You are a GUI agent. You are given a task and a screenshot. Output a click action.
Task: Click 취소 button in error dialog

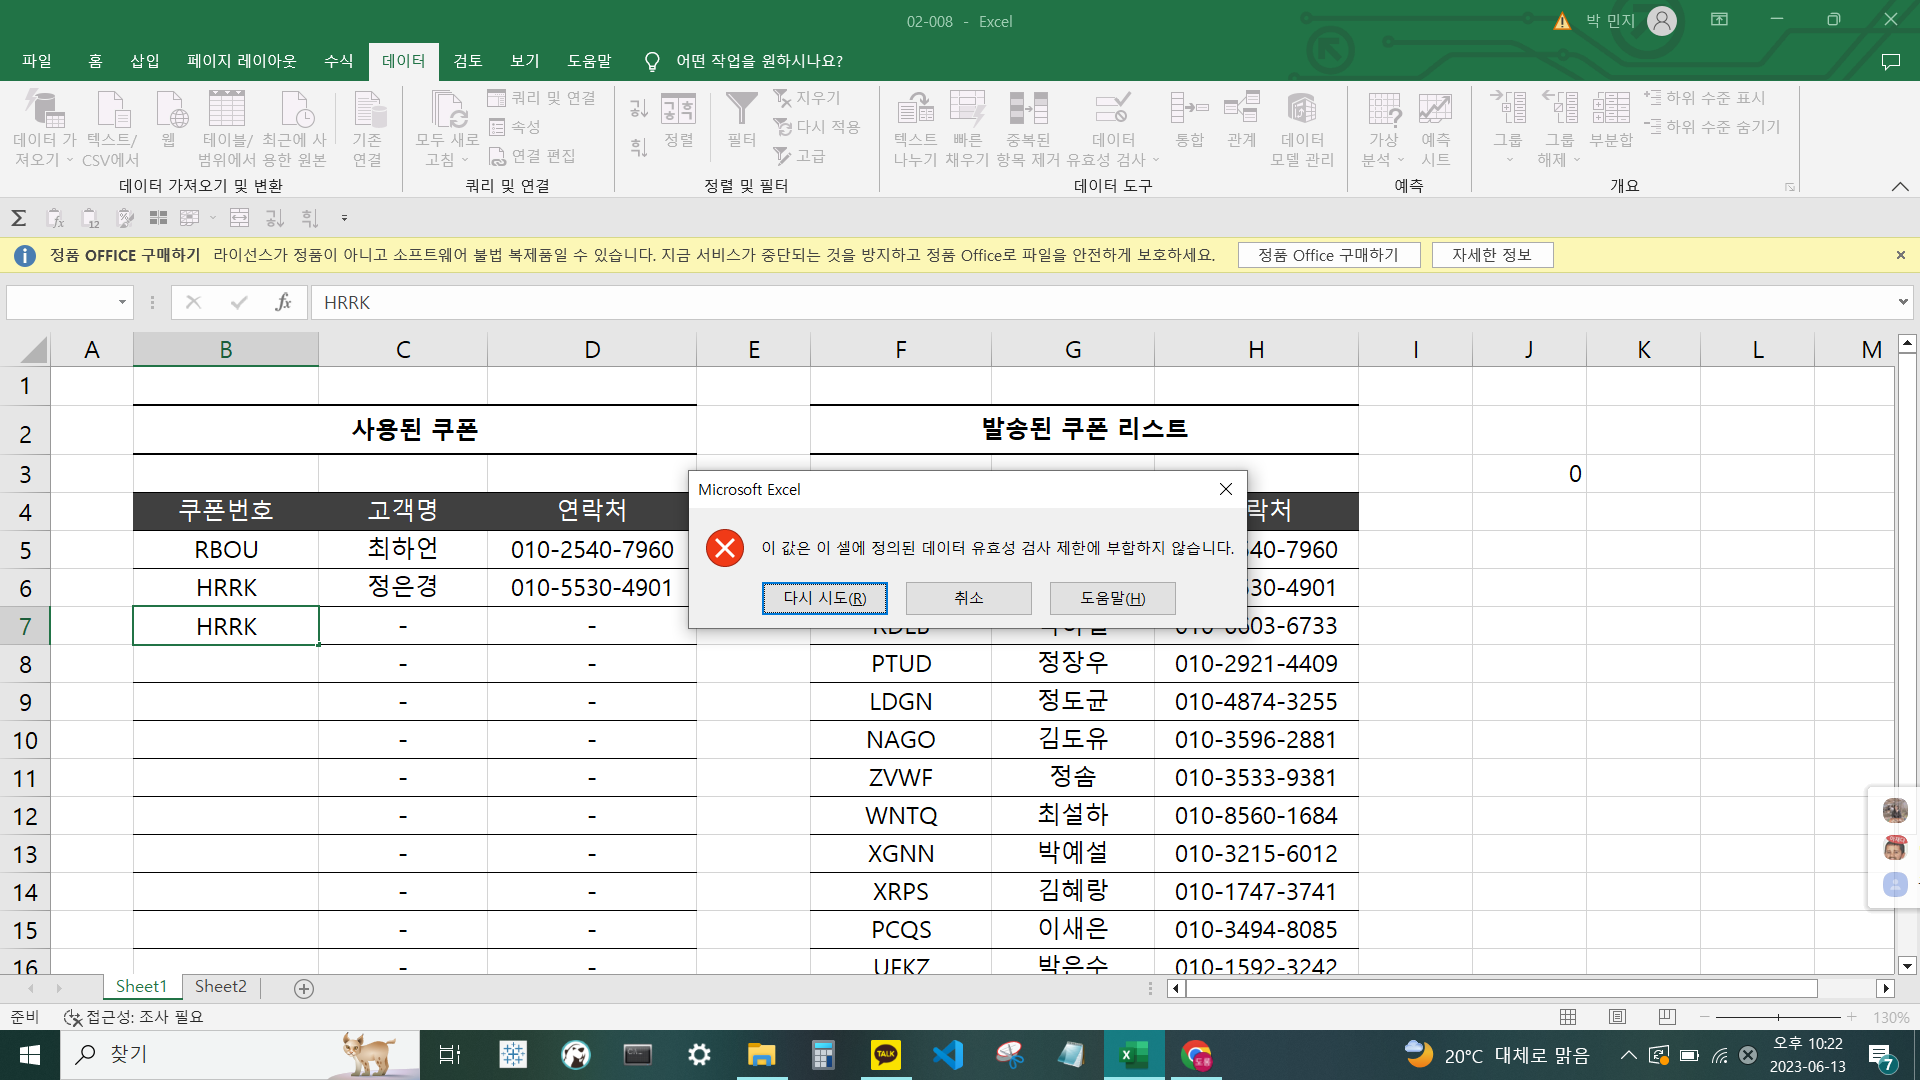point(969,598)
